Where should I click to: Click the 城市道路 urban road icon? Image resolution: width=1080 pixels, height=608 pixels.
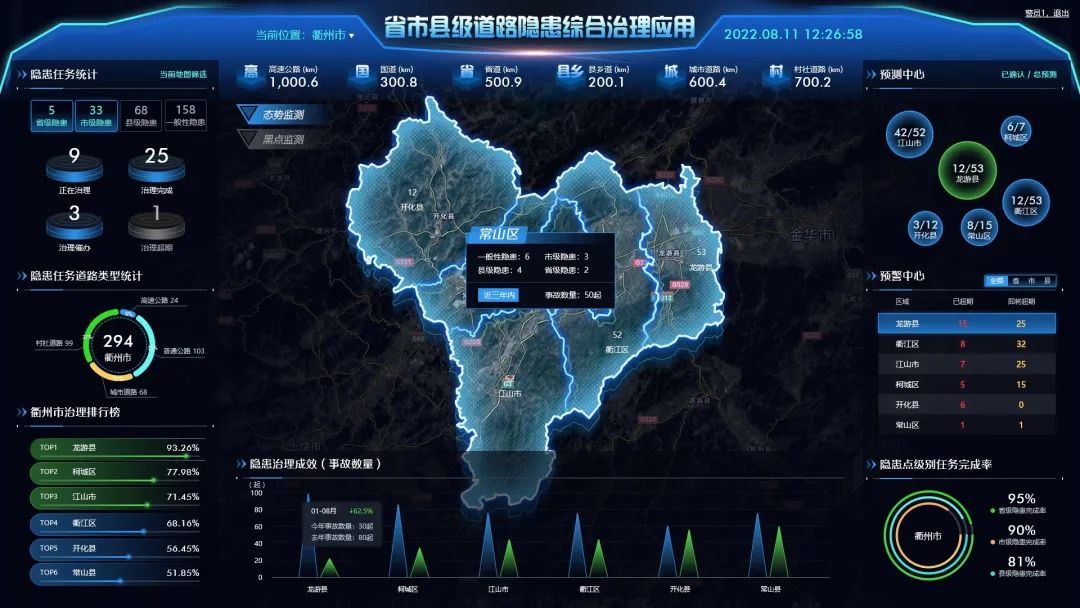671,76
